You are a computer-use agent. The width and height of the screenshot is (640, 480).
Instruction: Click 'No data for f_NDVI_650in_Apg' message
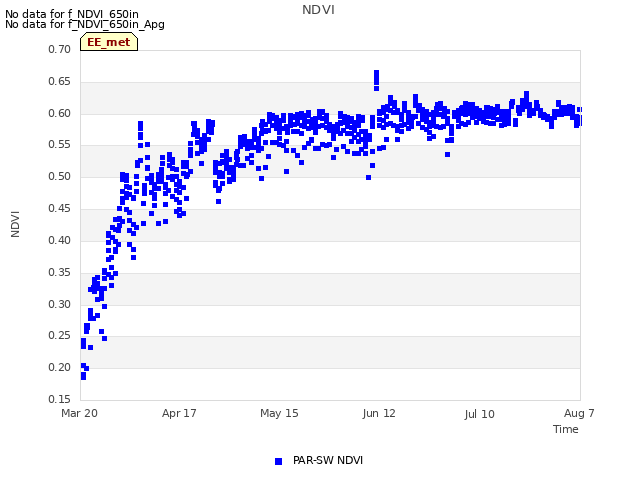(x=84, y=24)
